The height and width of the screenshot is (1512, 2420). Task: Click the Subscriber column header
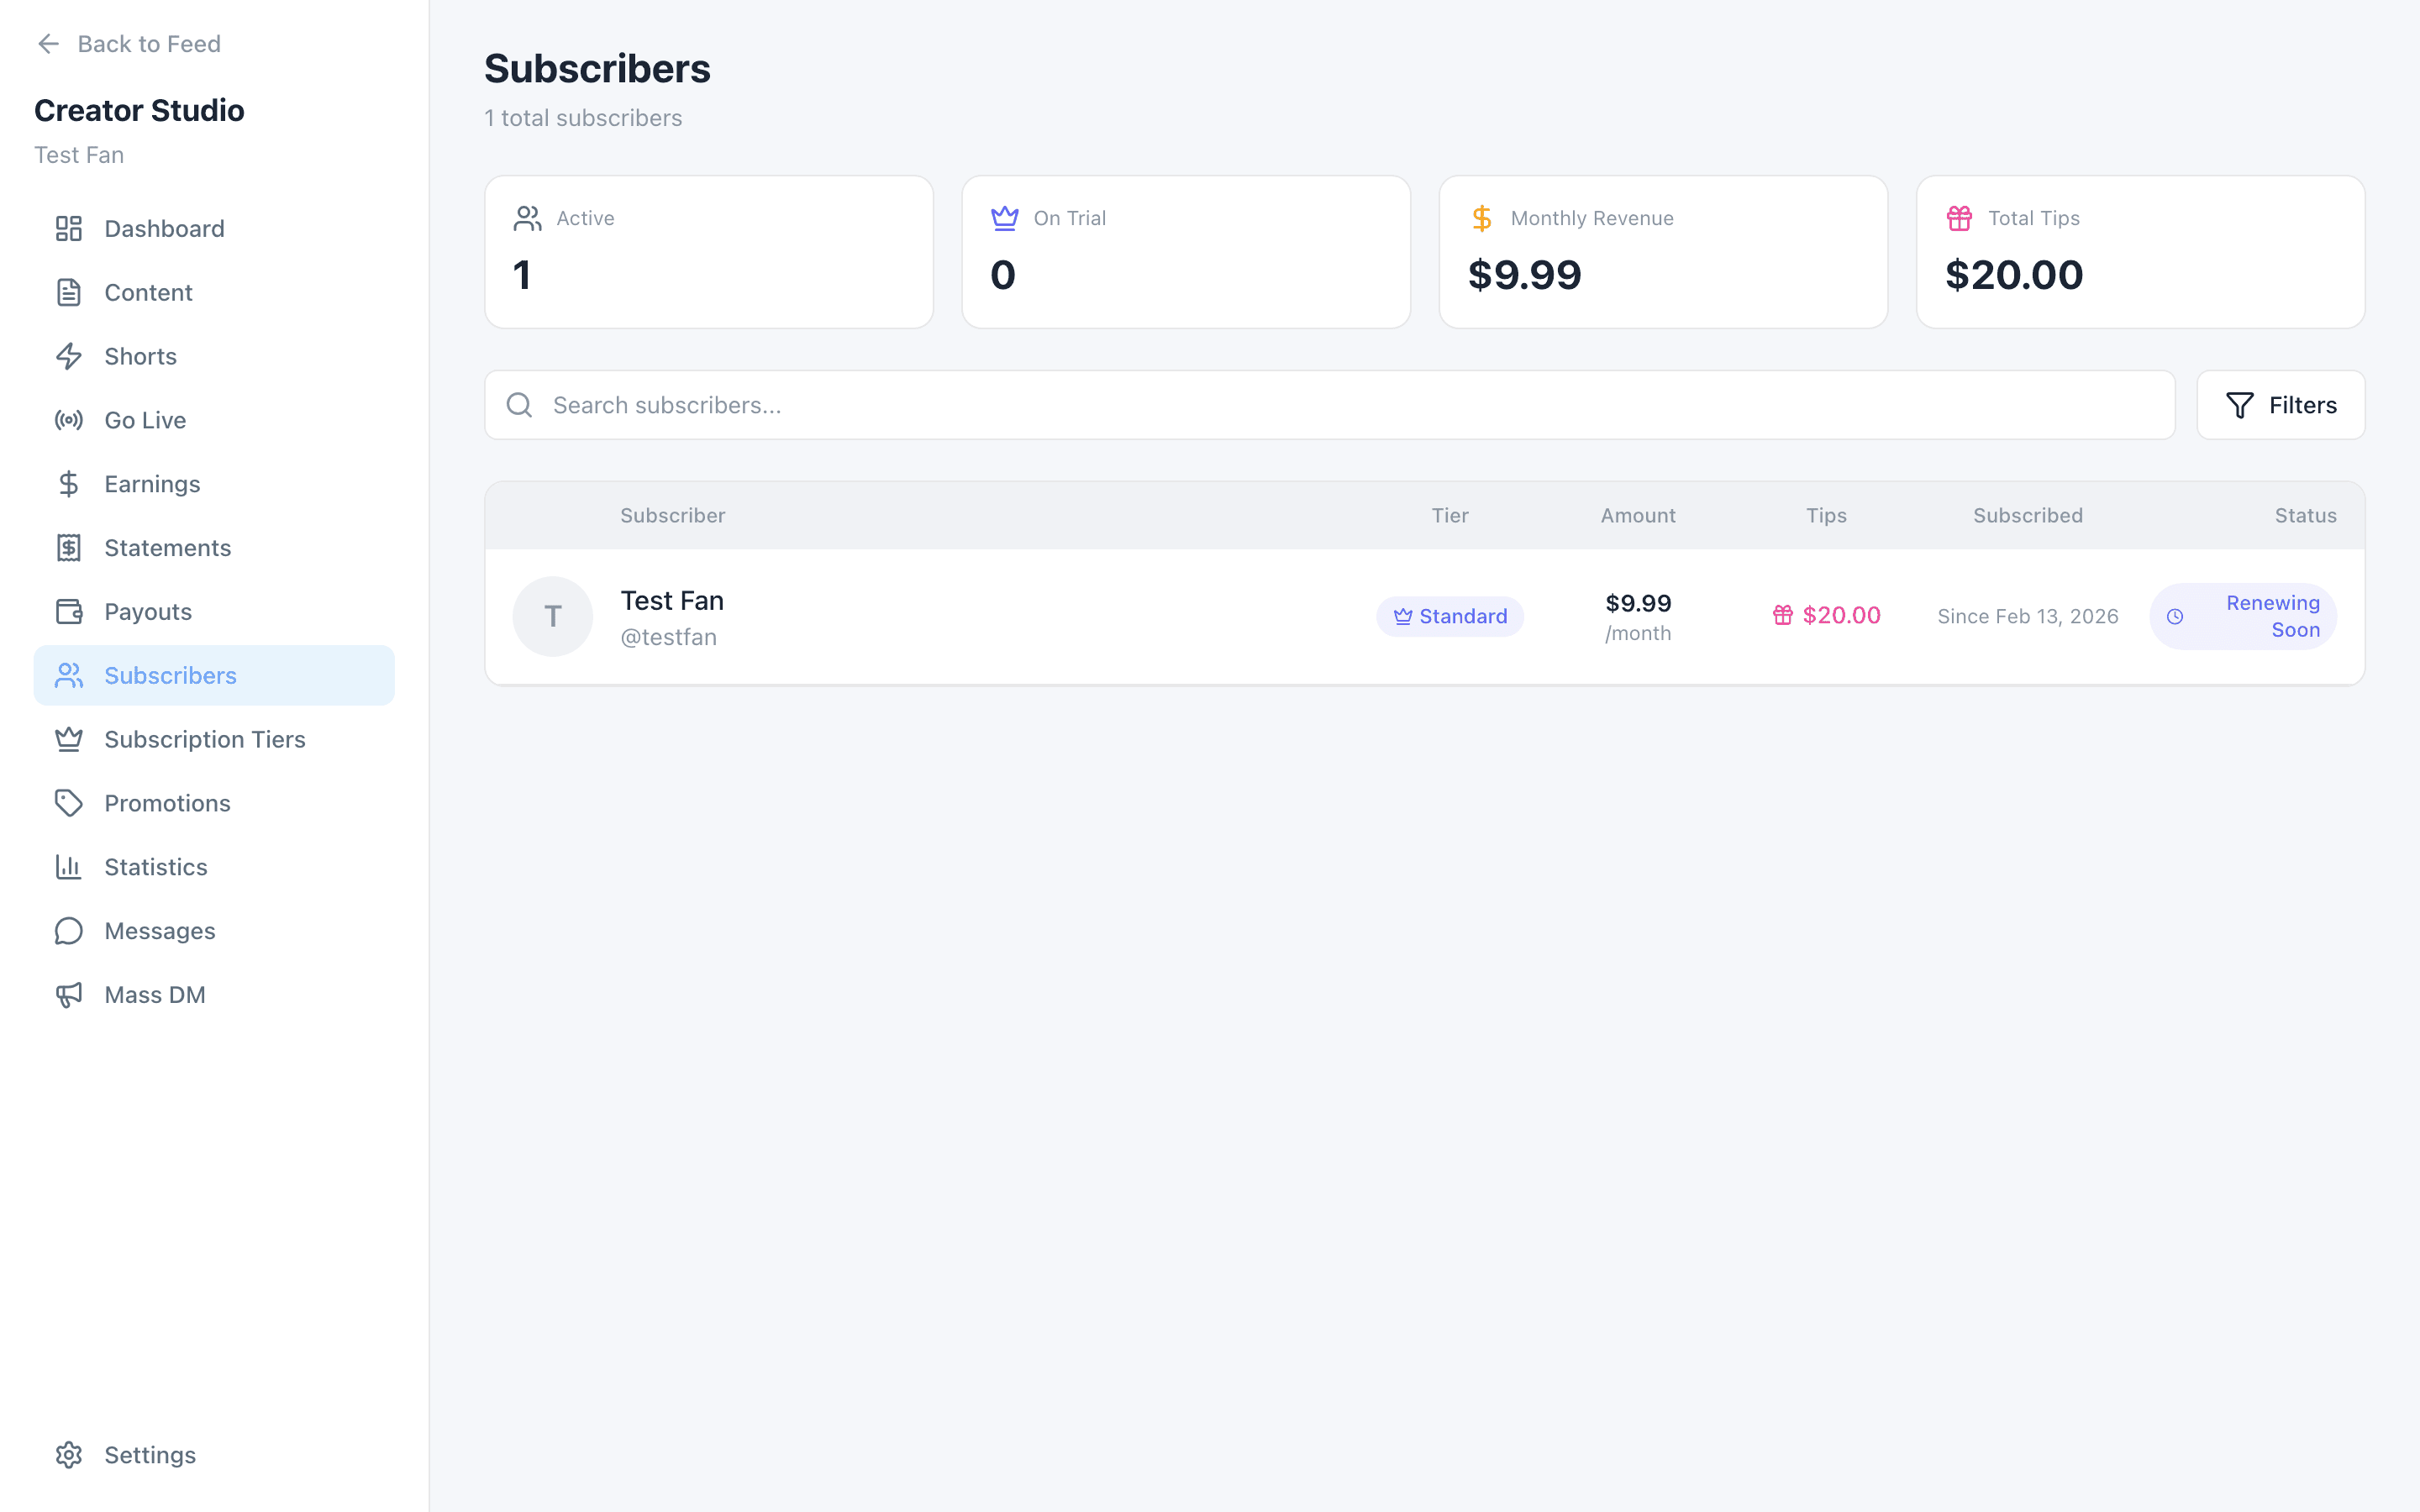point(673,516)
